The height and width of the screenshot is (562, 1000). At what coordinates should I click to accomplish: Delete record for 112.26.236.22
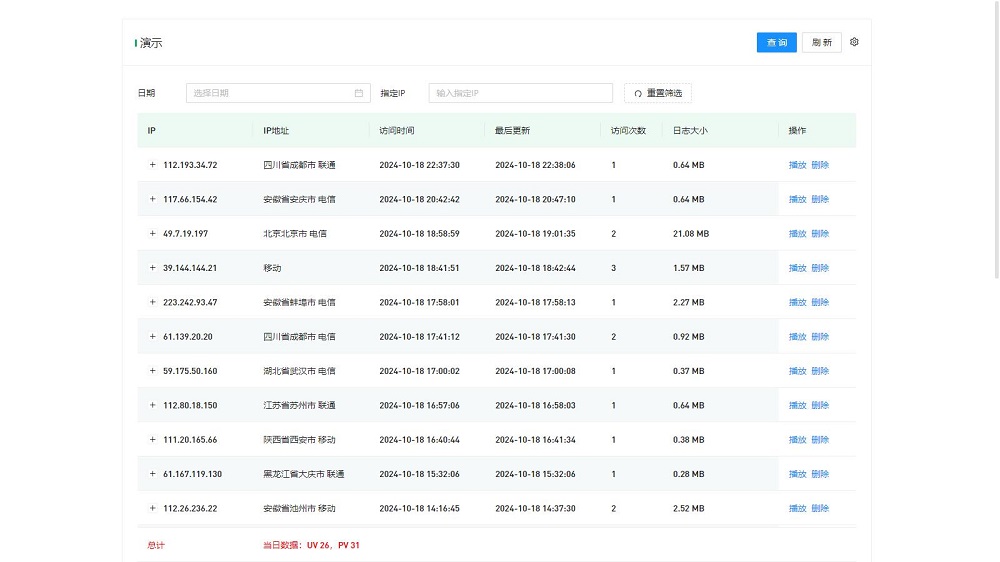(x=820, y=509)
